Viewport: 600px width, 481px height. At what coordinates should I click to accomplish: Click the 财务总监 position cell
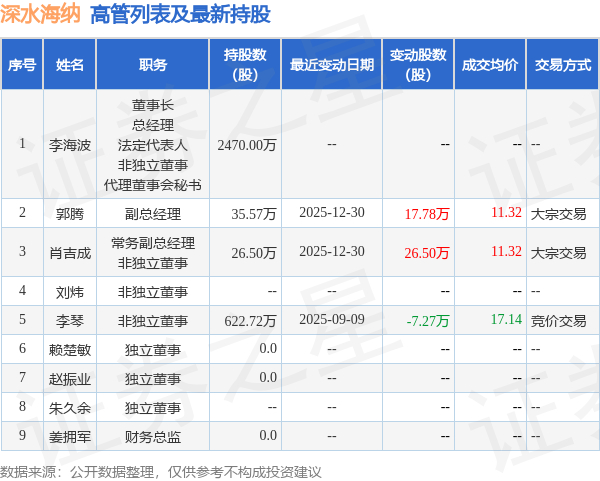(153, 437)
